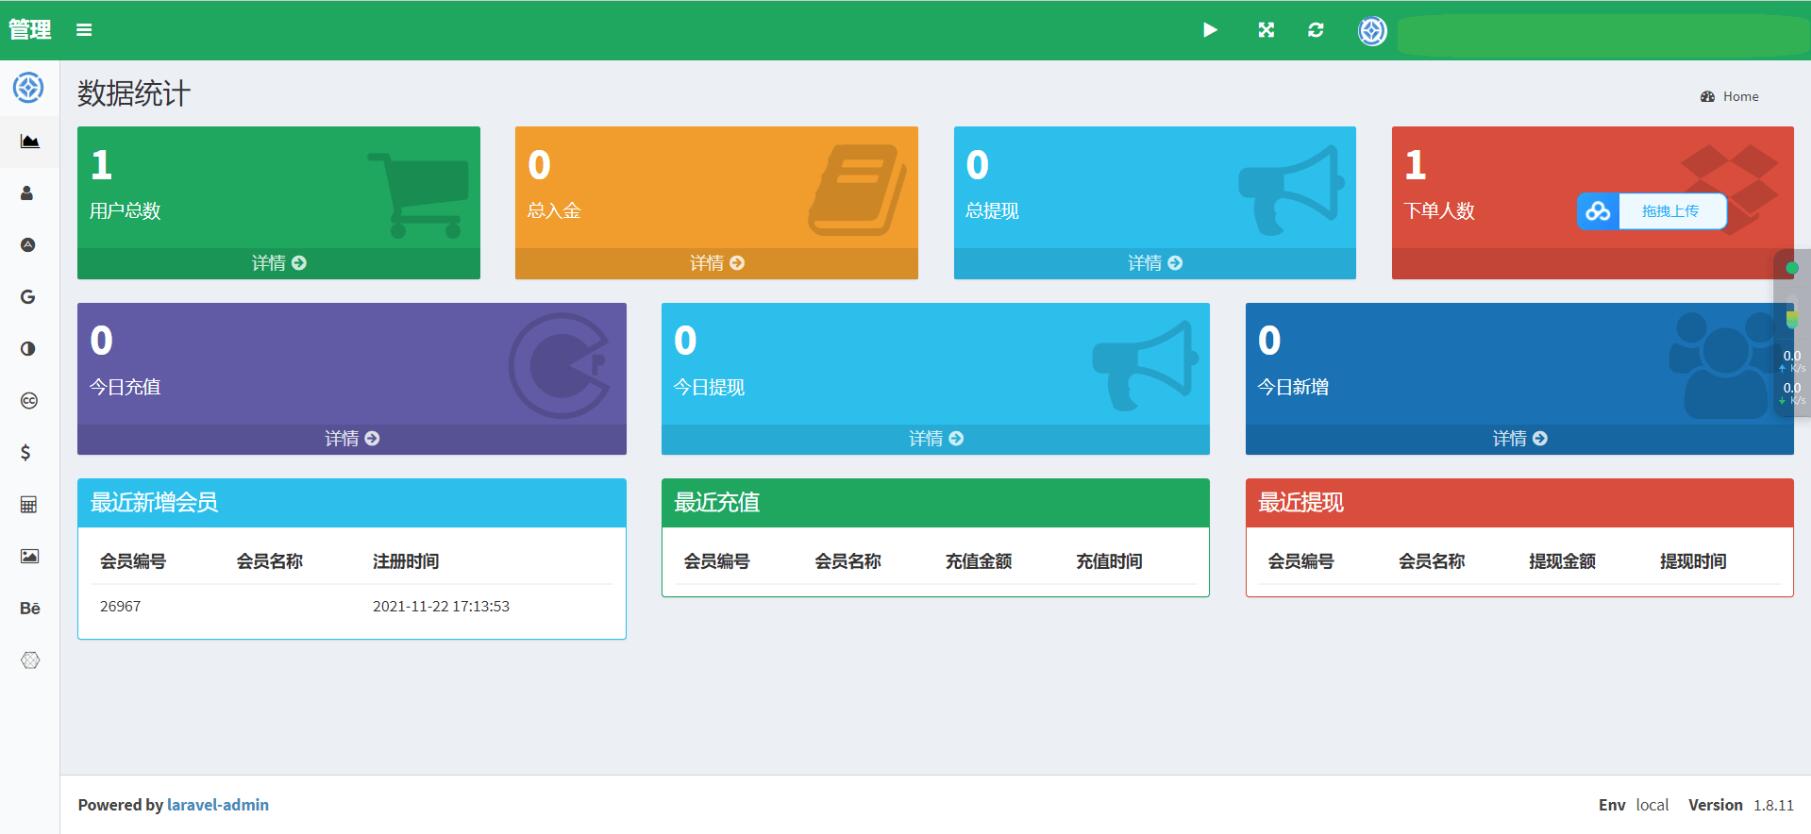1811x834 pixels.
Task: Open the calculator icon in sidebar
Action: pyautogui.click(x=29, y=505)
